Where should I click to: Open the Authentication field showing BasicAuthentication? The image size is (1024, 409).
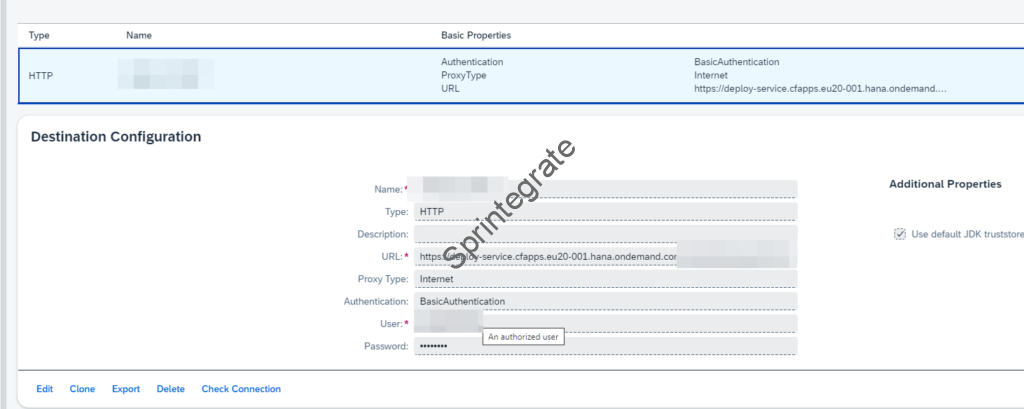point(605,301)
